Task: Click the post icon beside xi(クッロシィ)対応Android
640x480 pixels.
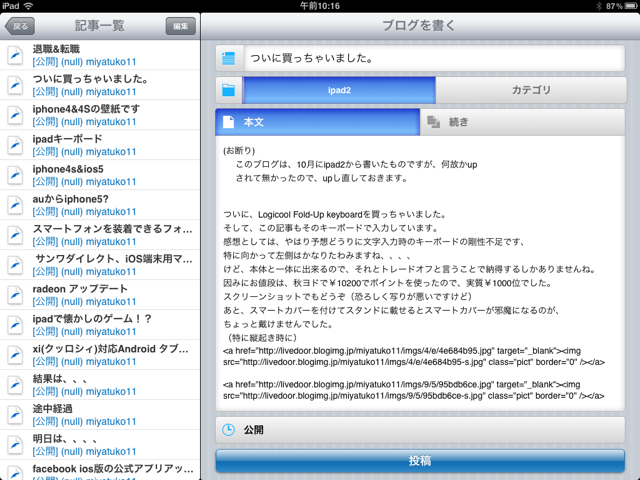Action: (x=15, y=356)
